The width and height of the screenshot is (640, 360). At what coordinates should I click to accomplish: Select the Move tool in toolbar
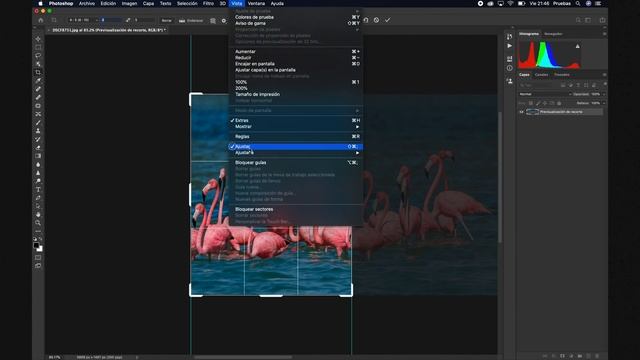point(38,39)
